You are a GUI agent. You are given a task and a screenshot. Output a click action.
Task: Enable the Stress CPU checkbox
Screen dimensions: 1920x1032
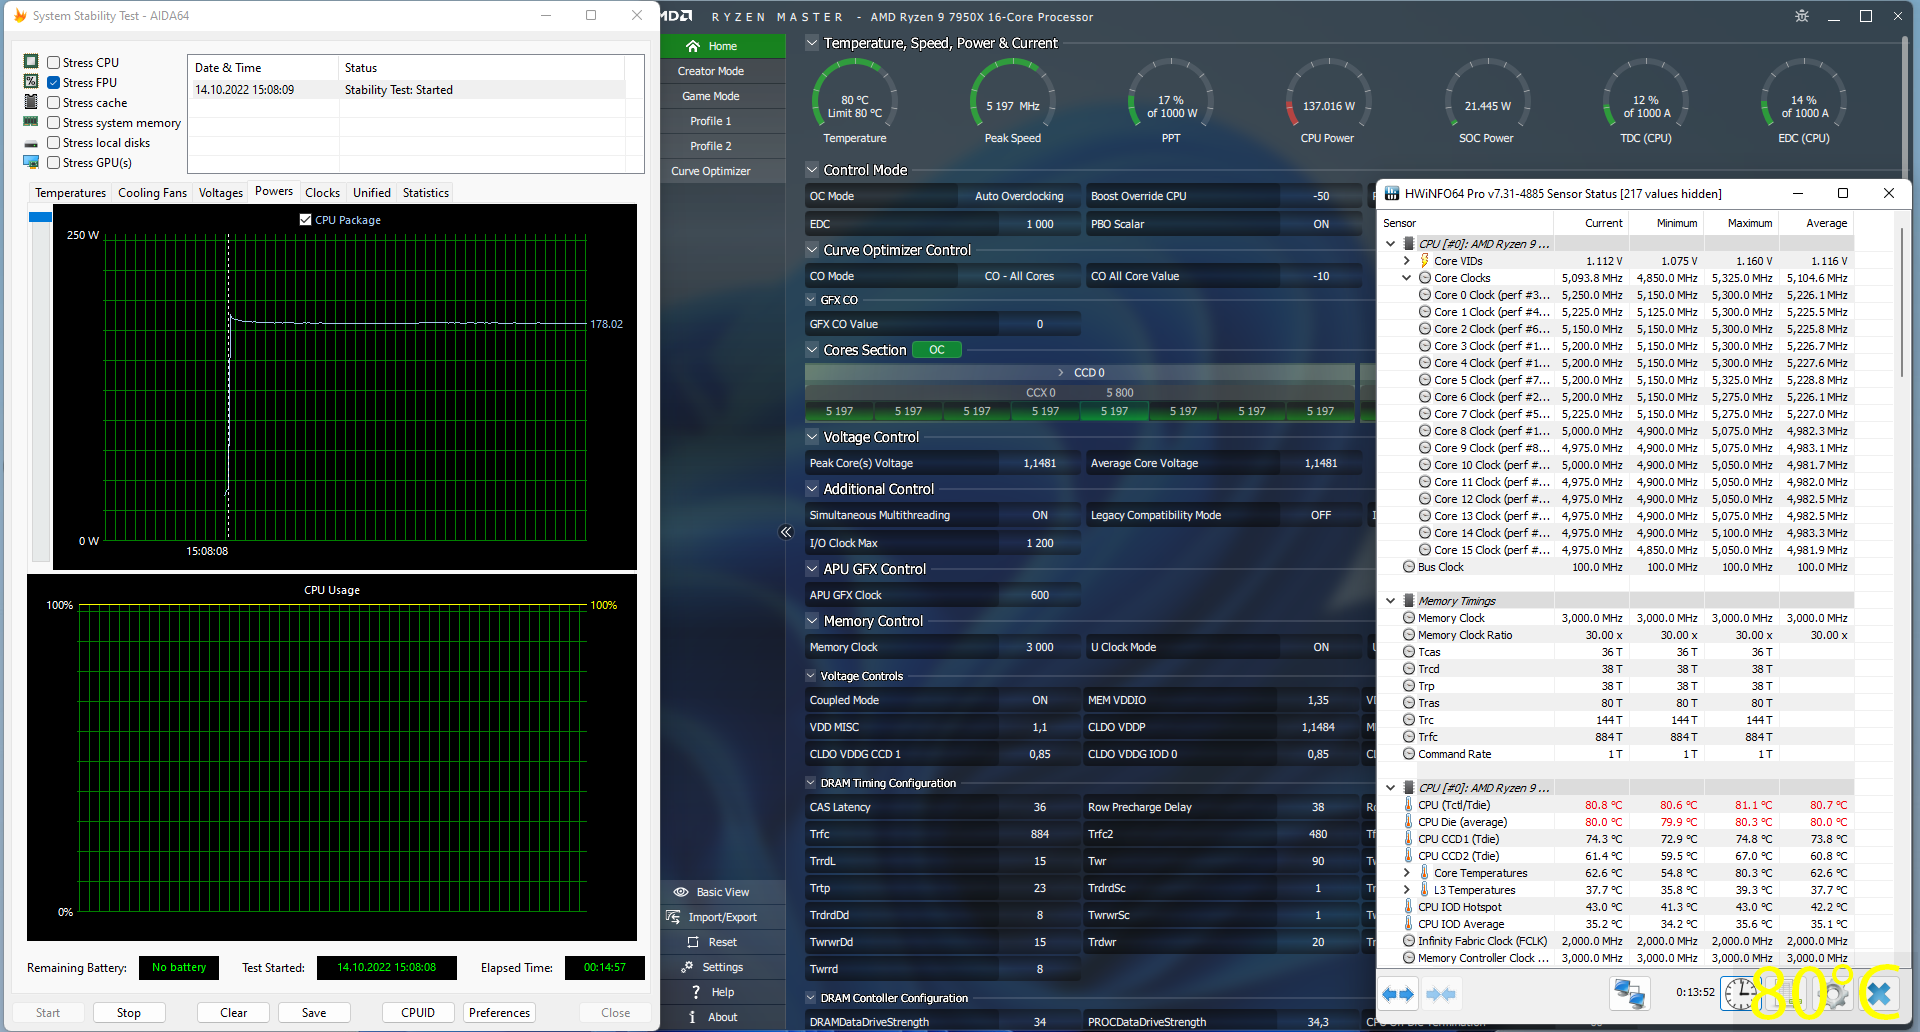pyautogui.click(x=54, y=62)
